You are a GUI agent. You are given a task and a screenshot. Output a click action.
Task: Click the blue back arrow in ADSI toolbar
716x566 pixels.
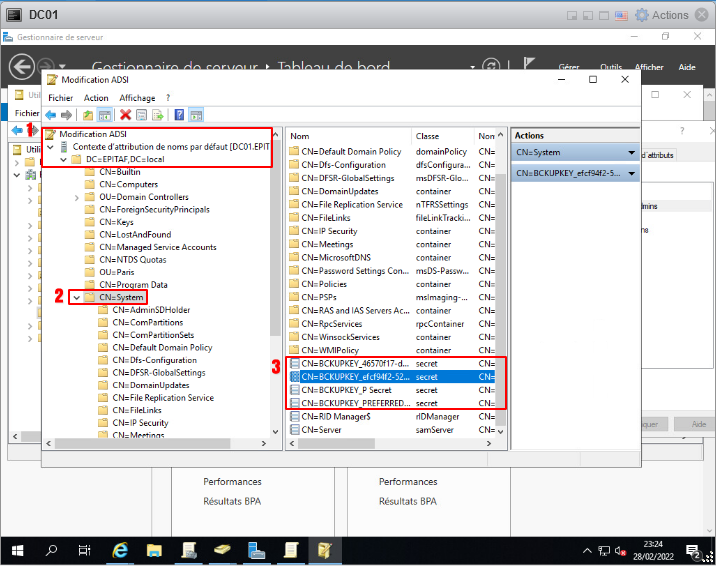pos(51,115)
